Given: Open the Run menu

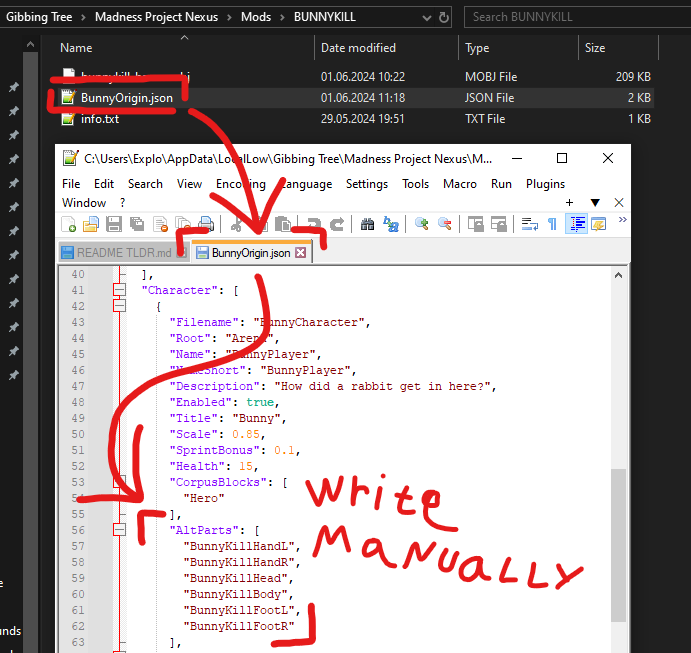Looking at the screenshot, I should [502, 184].
